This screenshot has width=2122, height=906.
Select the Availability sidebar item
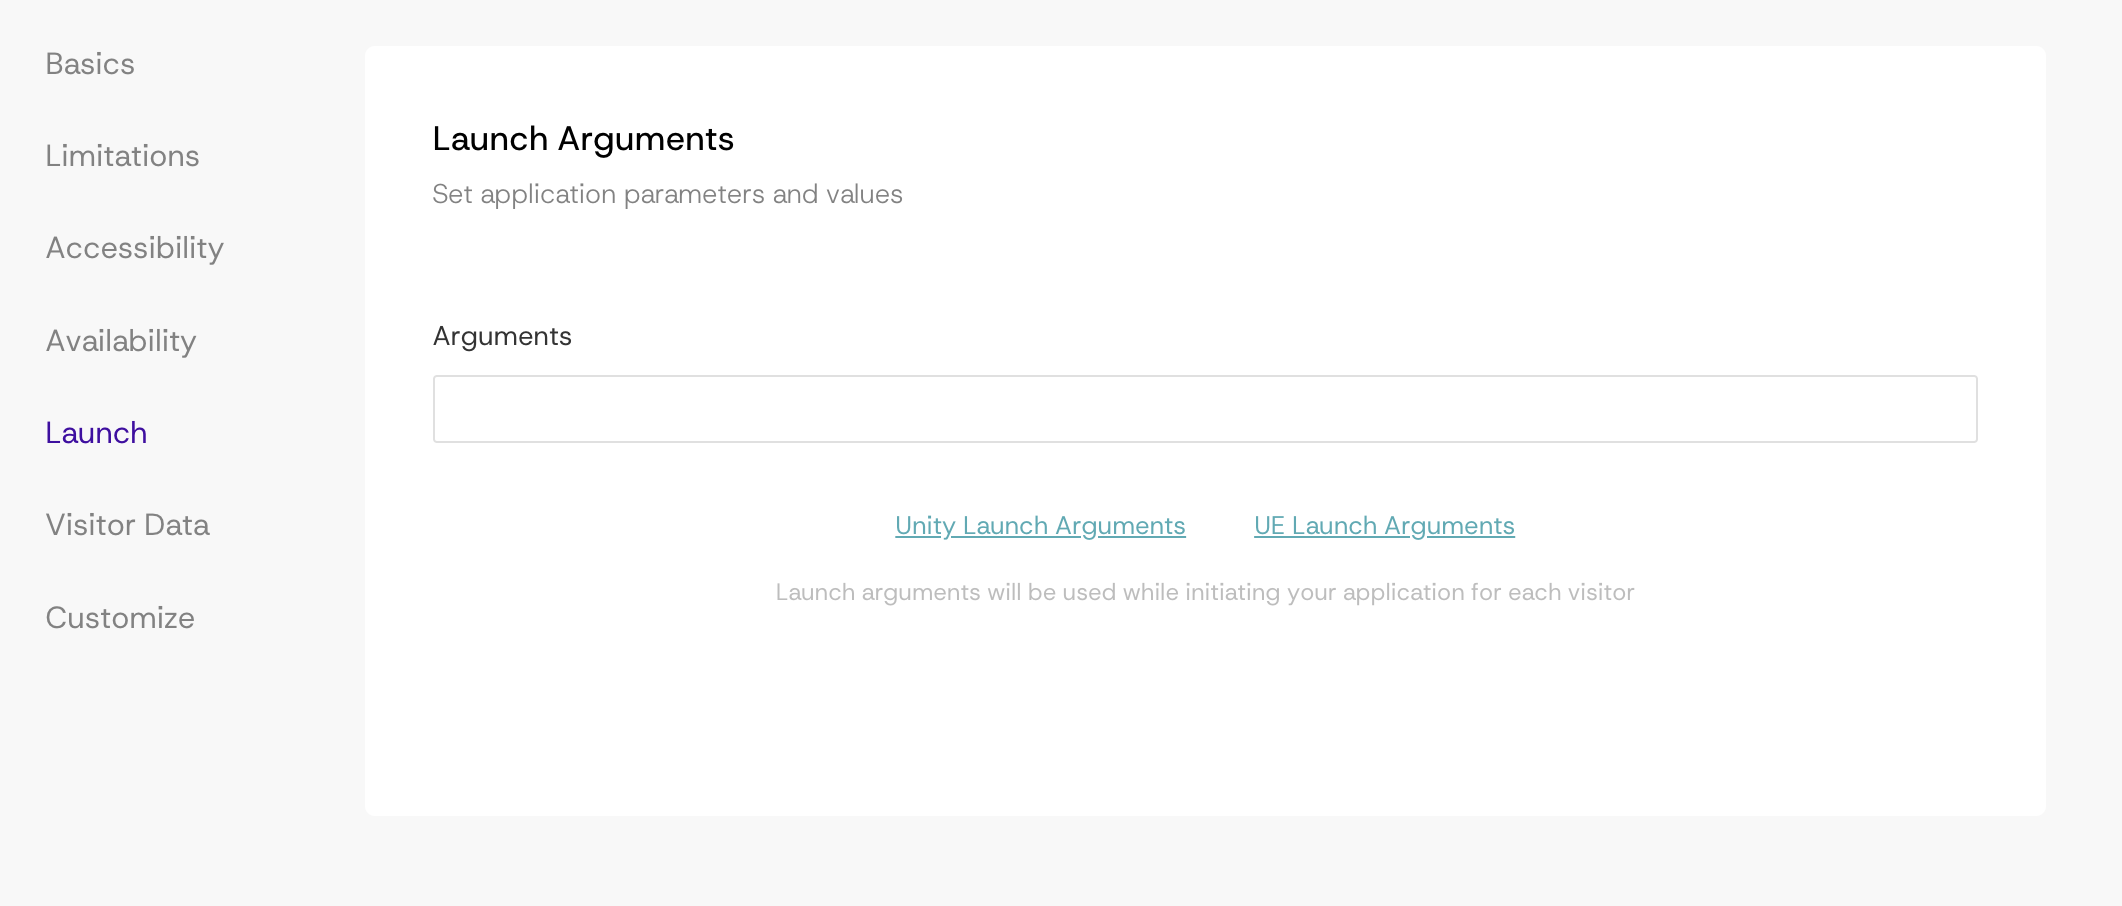tap(120, 341)
